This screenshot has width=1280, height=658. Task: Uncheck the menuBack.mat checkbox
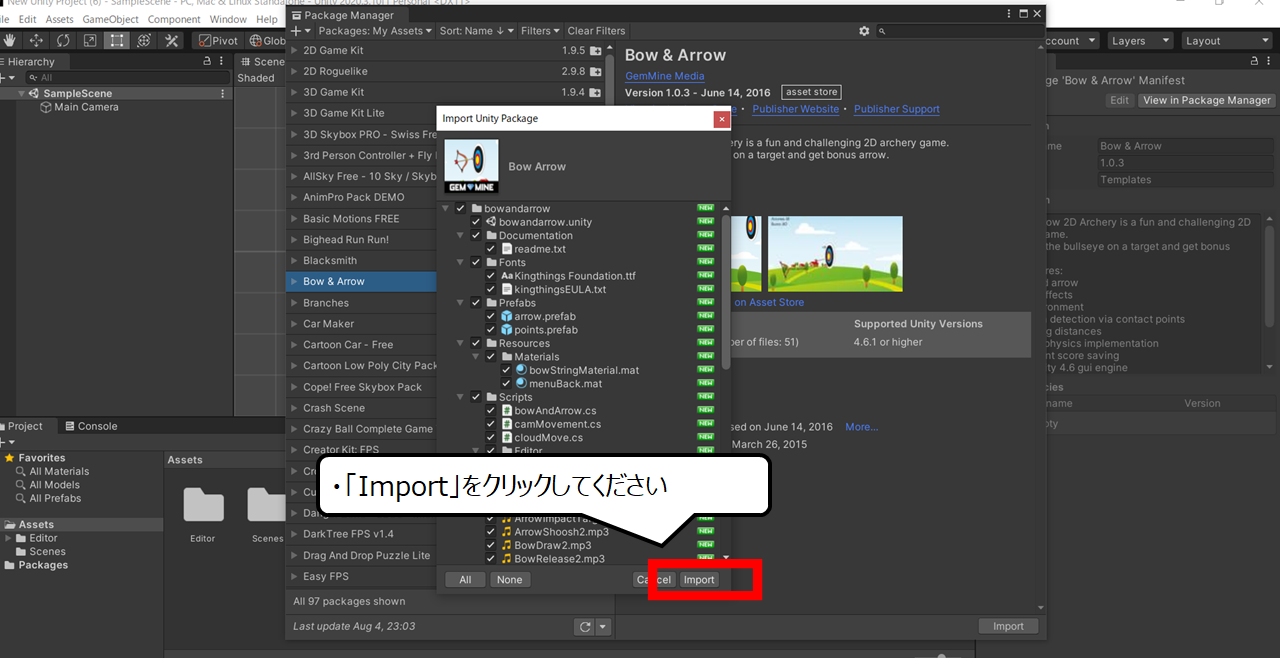point(505,384)
